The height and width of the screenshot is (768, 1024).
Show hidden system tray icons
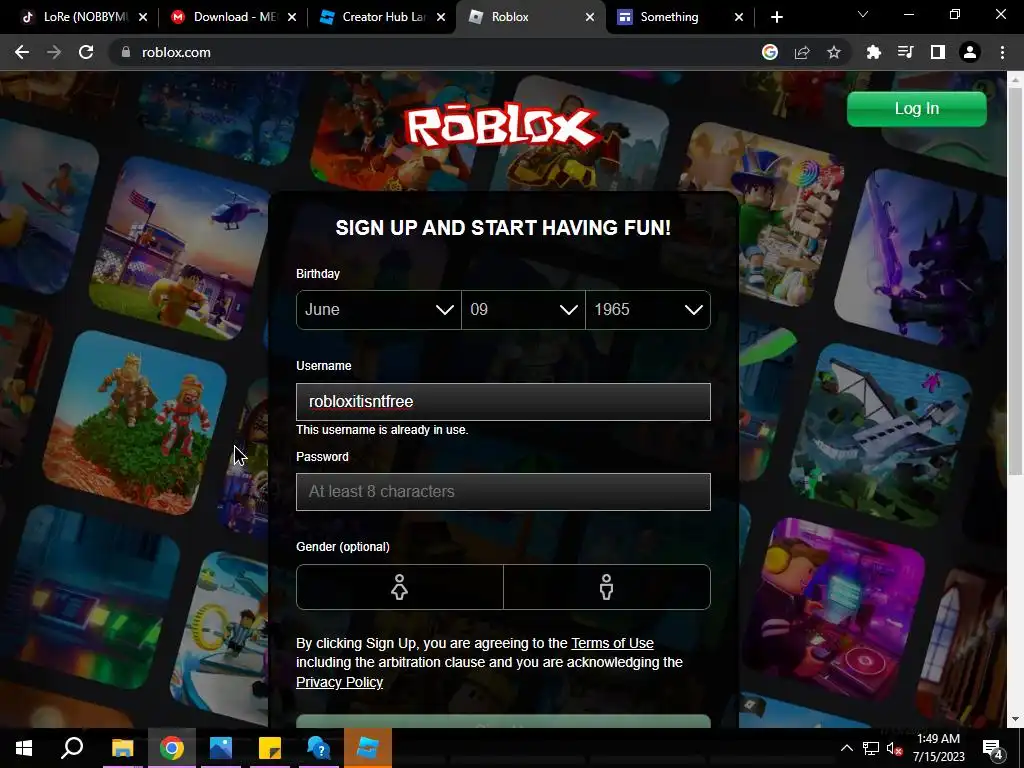[x=846, y=748]
